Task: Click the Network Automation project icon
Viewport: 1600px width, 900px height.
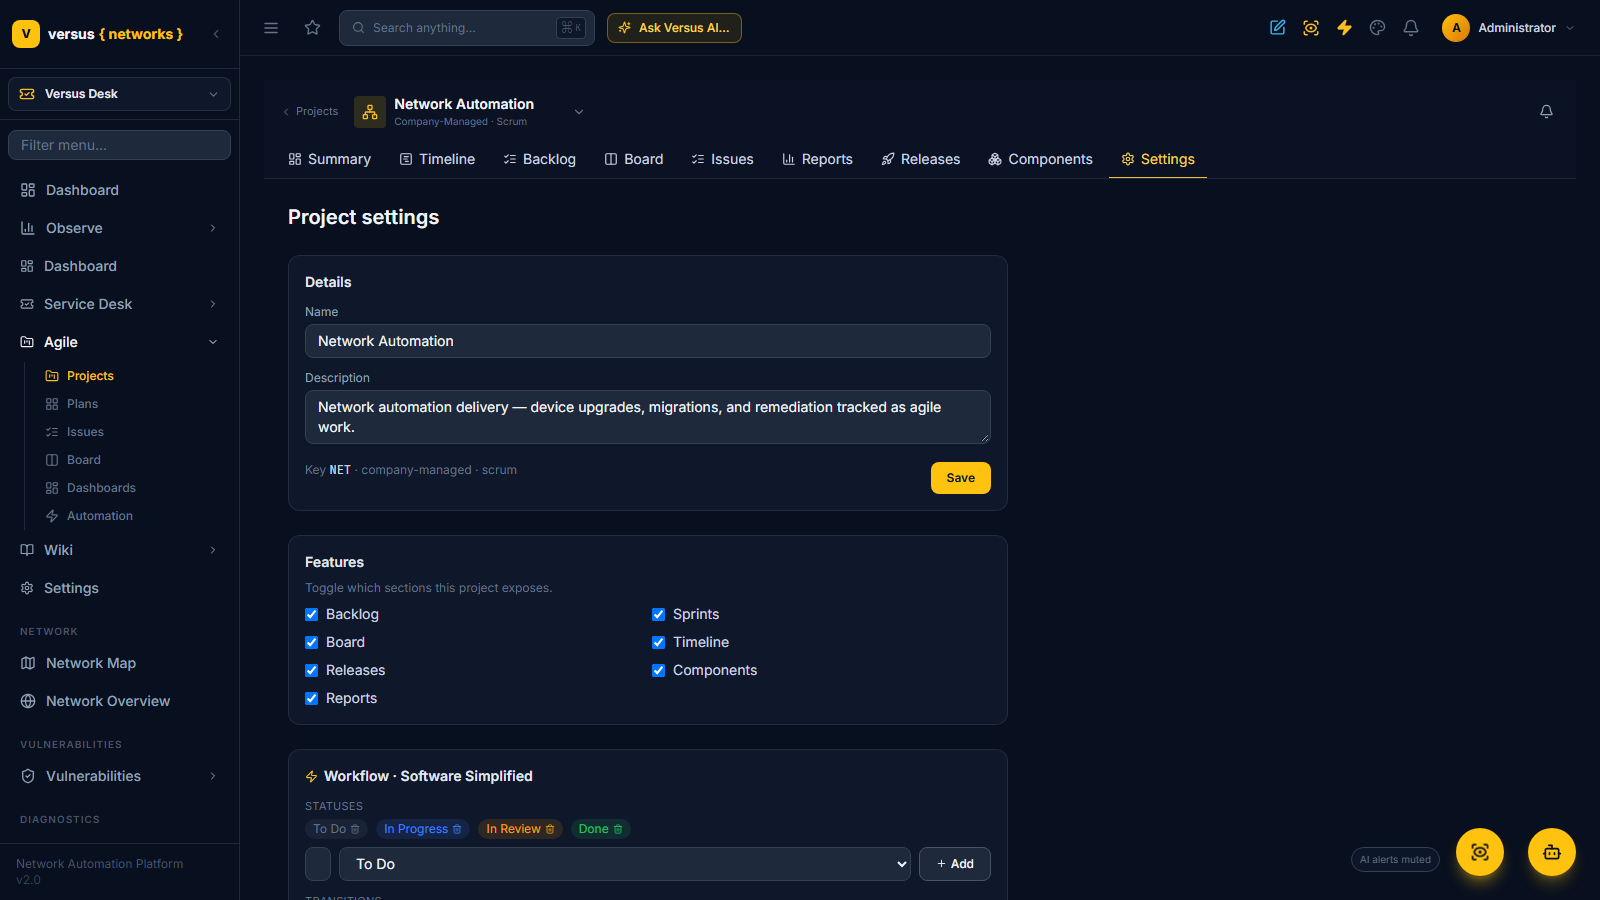Action: tap(370, 112)
